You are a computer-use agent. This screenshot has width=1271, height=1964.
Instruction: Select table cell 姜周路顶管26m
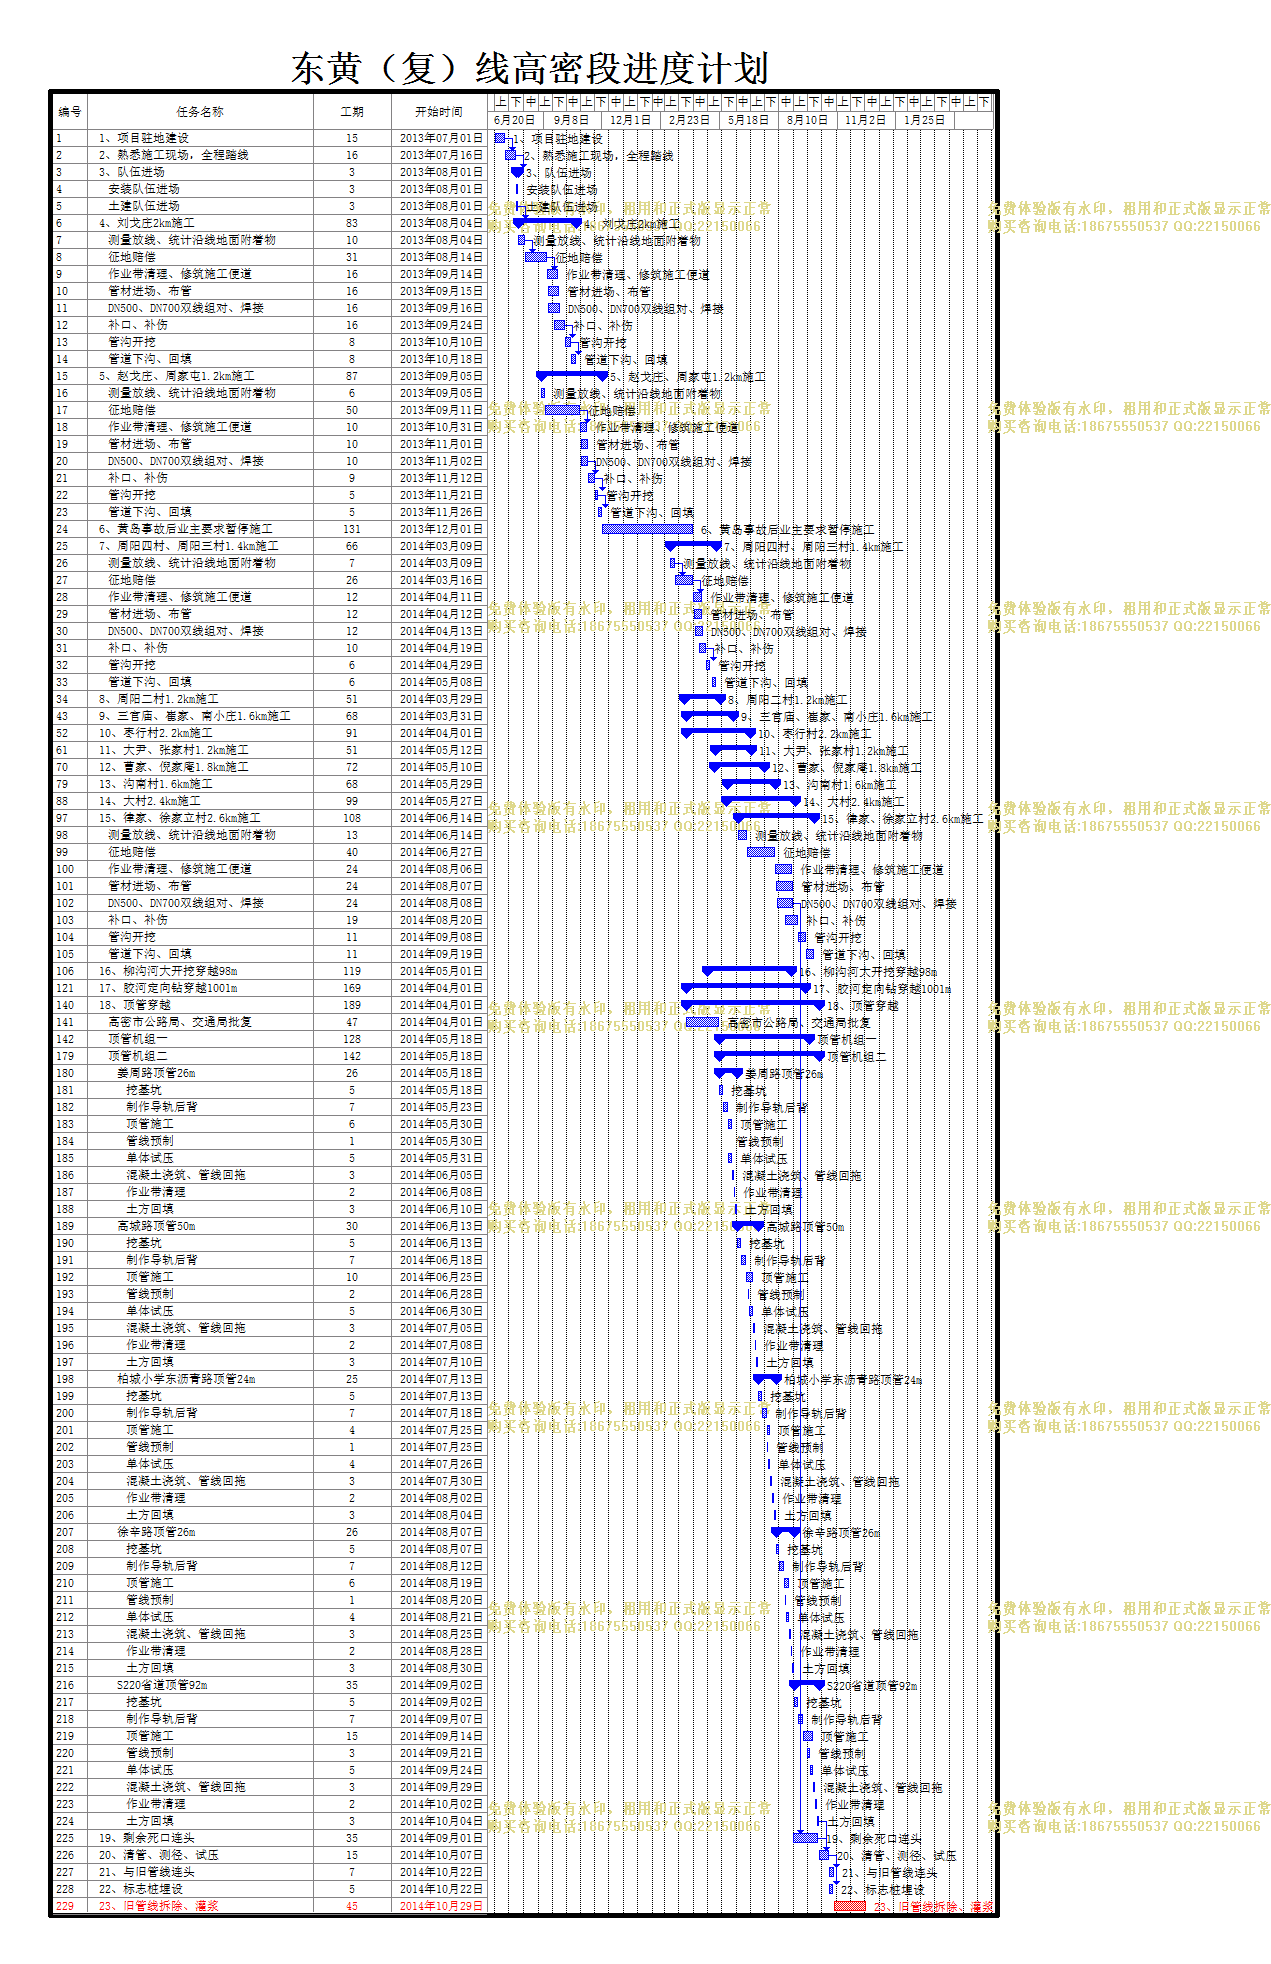point(200,1073)
